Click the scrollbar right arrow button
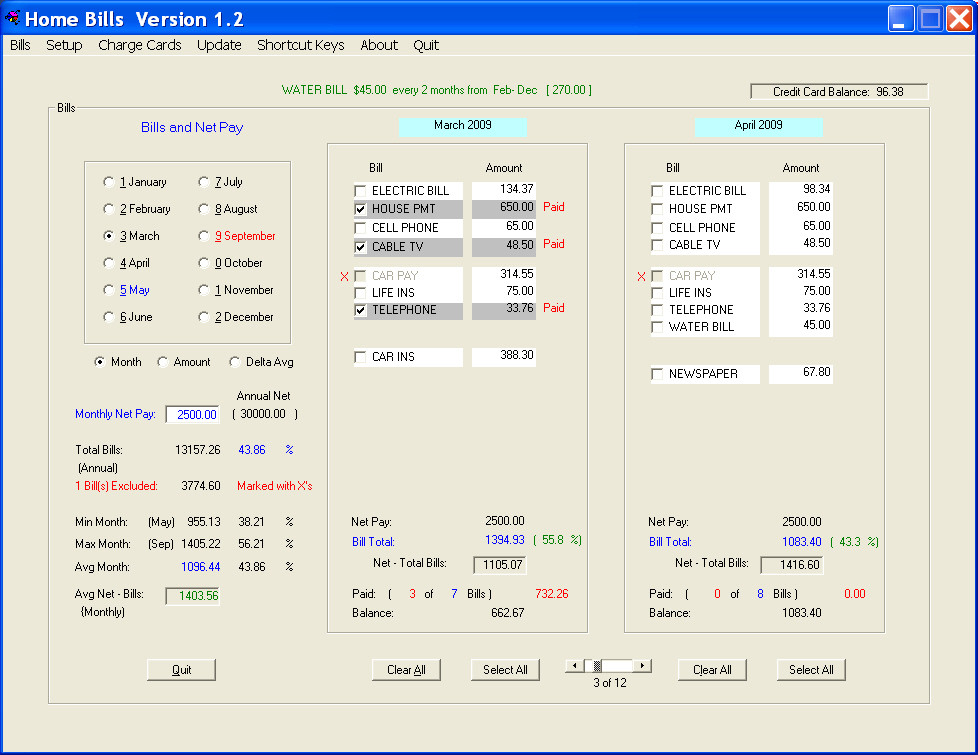The image size is (978, 755). (x=643, y=666)
